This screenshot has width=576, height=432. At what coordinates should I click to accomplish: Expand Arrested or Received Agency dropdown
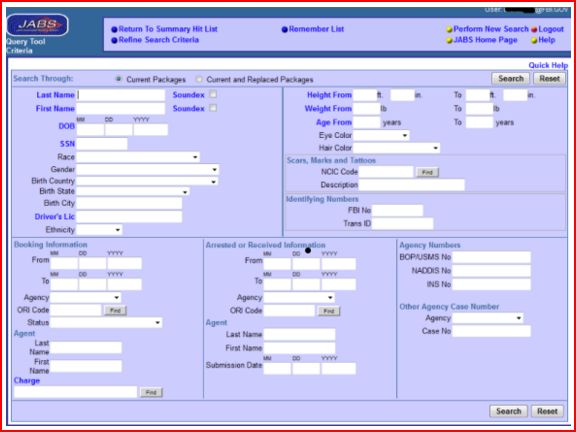pos(299,298)
